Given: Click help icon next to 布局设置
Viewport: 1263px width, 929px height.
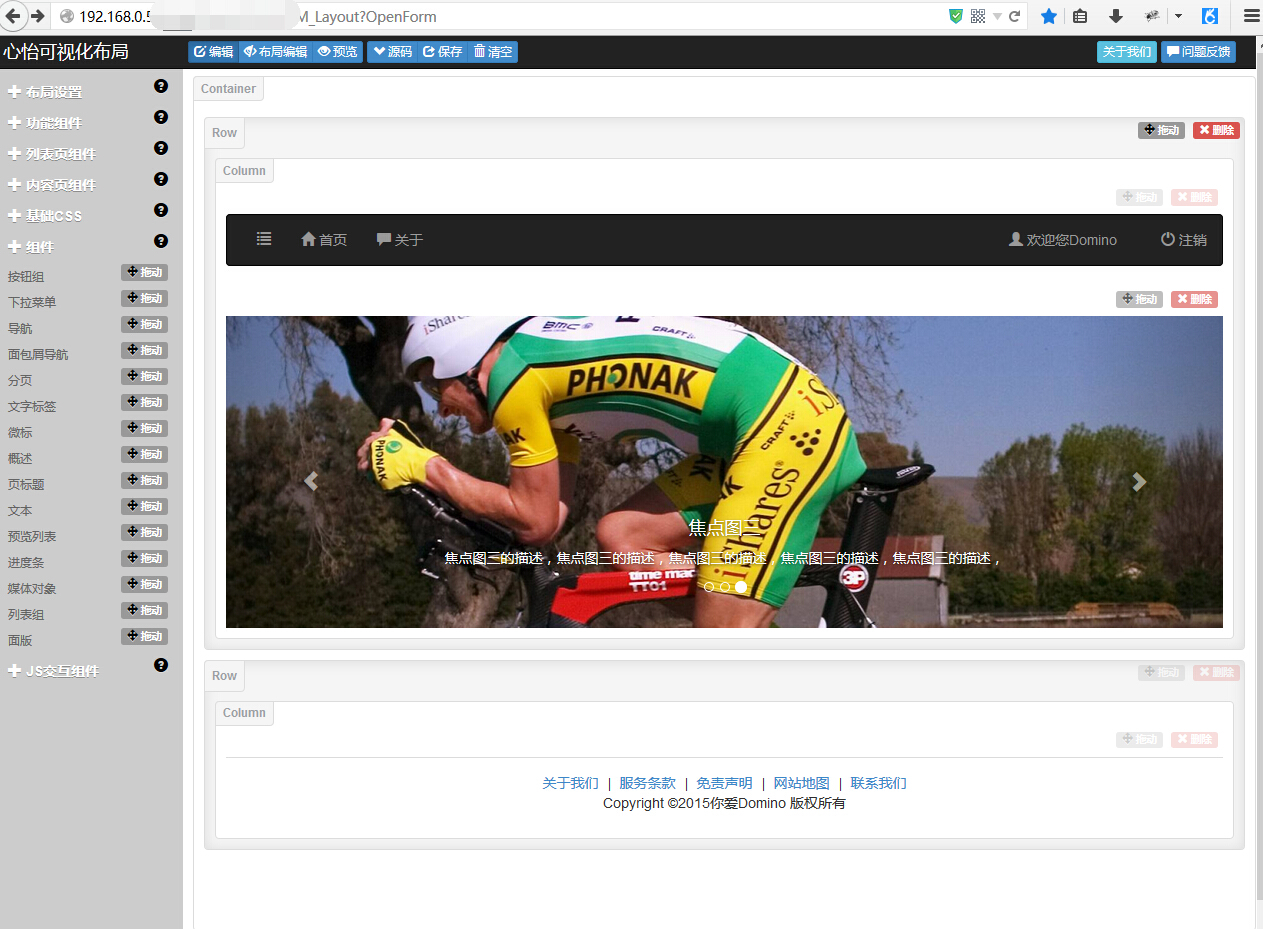Looking at the screenshot, I should tap(161, 87).
